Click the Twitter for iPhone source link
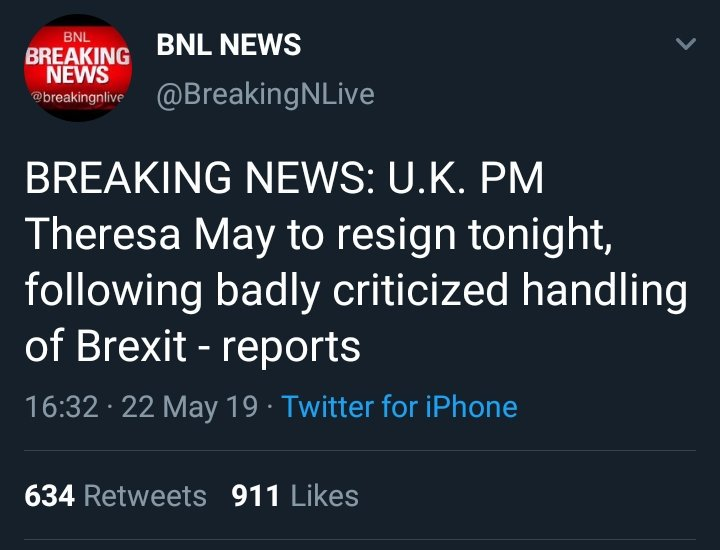 pyautogui.click(x=400, y=407)
